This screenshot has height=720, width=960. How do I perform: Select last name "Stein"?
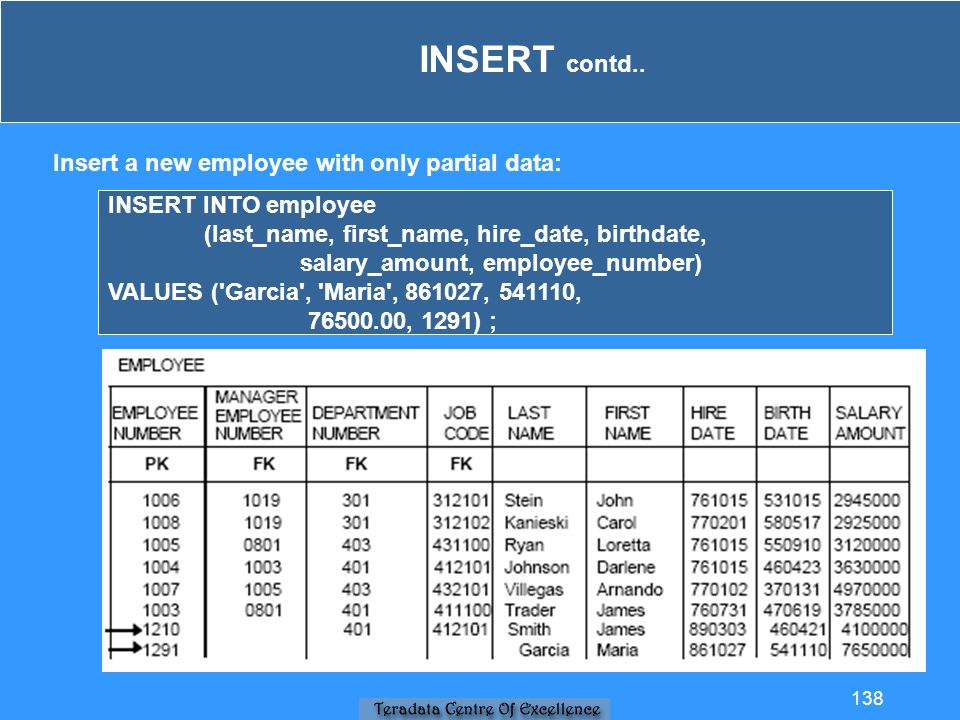[523, 500]
